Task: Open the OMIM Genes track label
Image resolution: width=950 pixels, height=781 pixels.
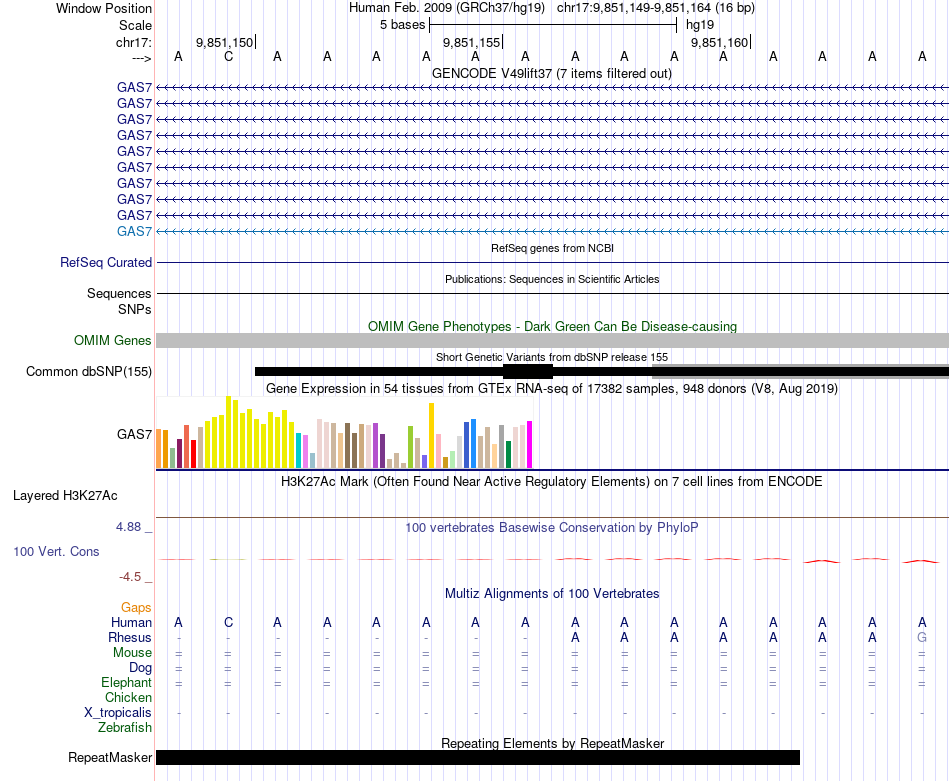Action: 113,341
